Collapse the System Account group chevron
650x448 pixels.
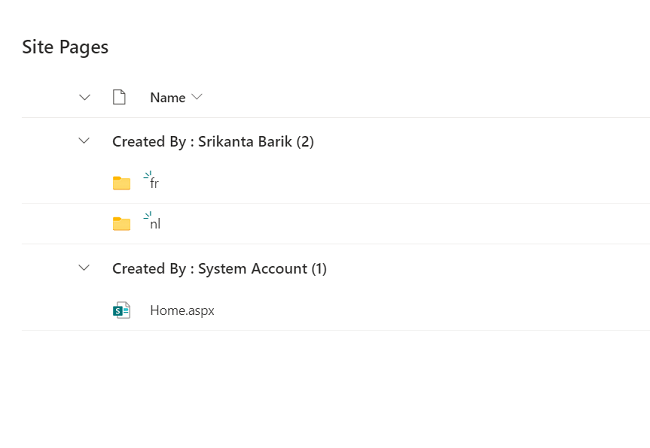[x=84, y=268]
